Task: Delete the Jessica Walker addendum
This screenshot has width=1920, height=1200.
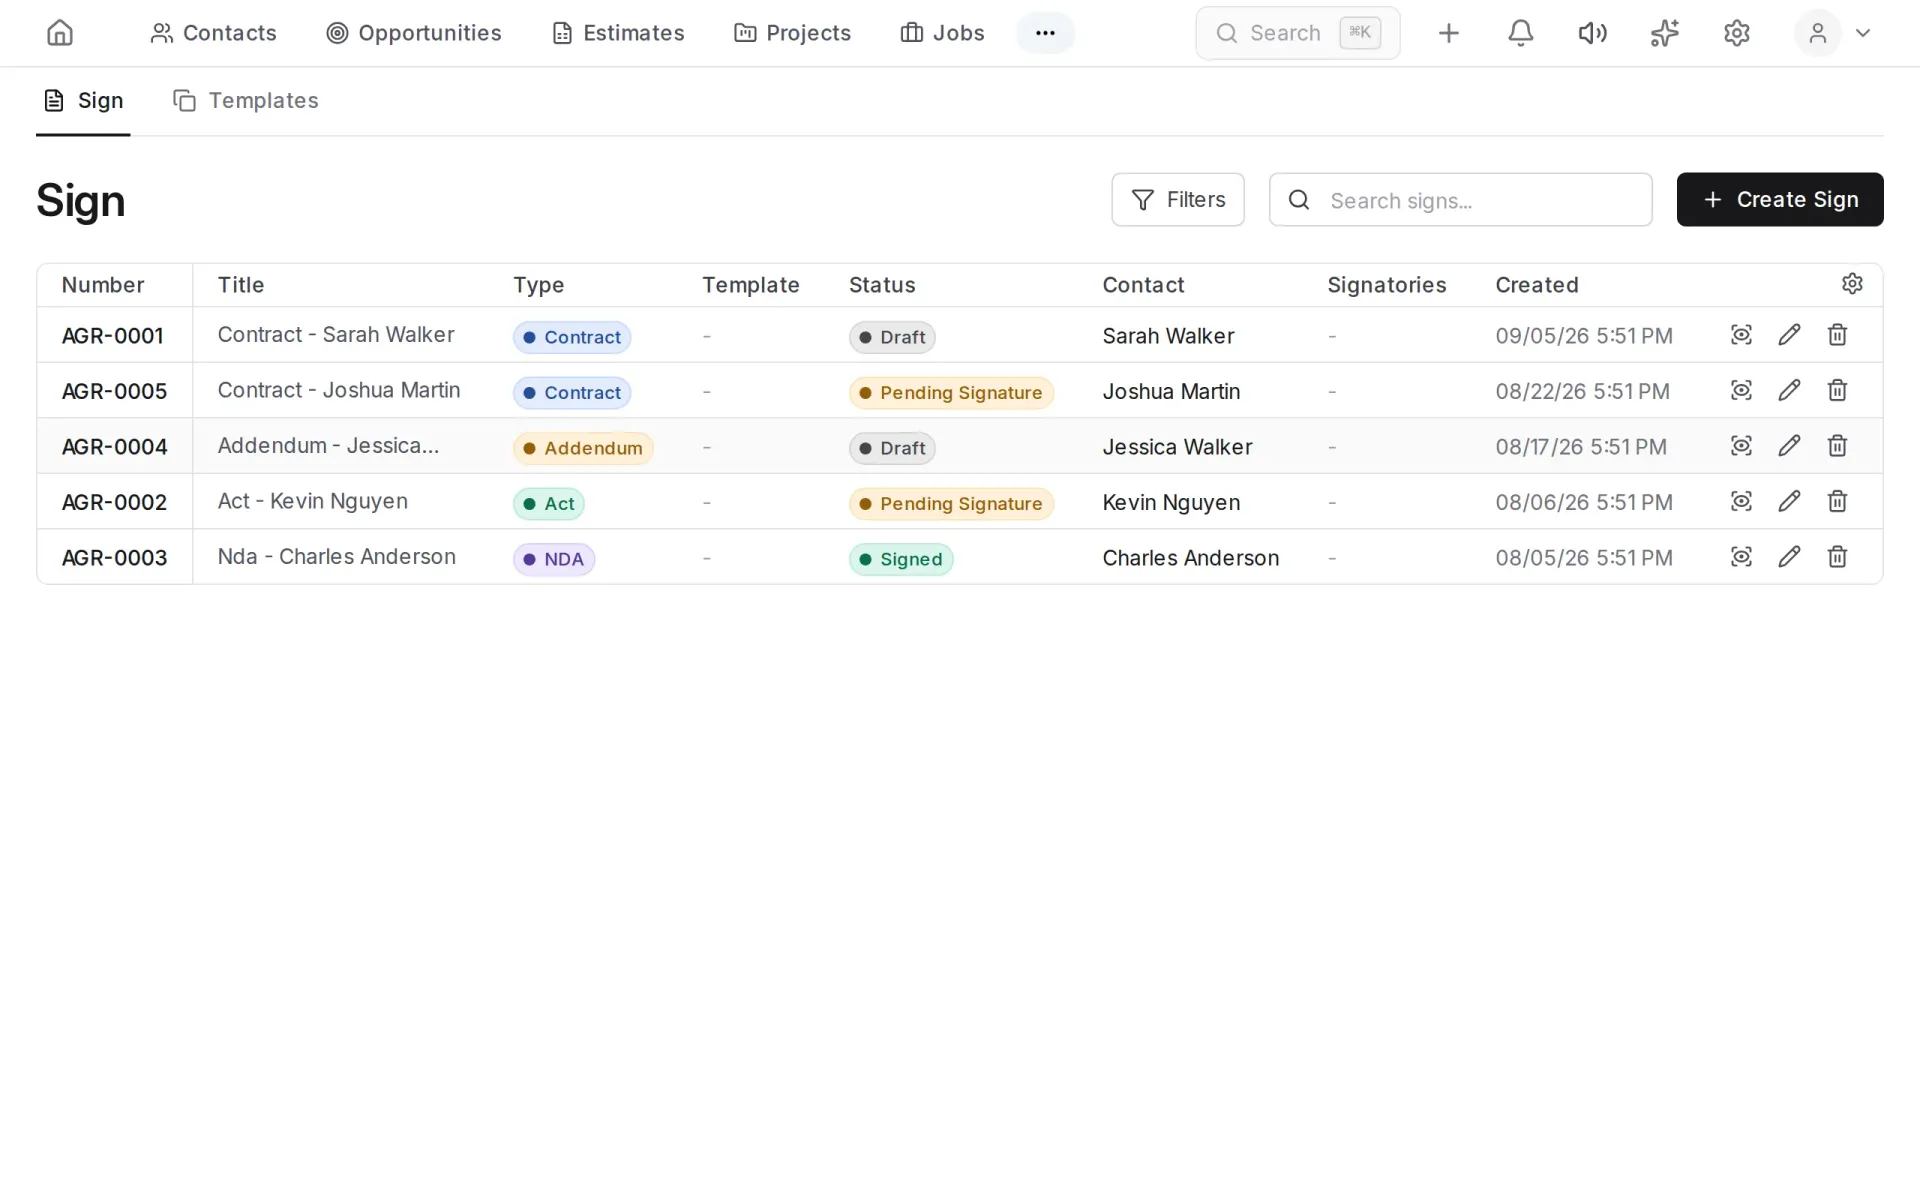Action: pyautogui.click(x=1837, y=446)
